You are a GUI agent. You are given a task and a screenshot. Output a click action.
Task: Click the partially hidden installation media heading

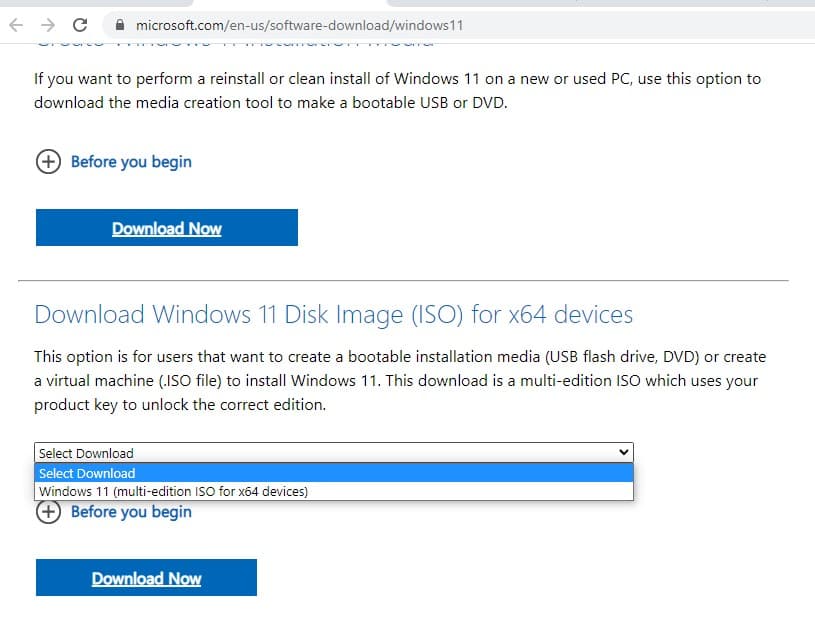click(x=235, y=44)
